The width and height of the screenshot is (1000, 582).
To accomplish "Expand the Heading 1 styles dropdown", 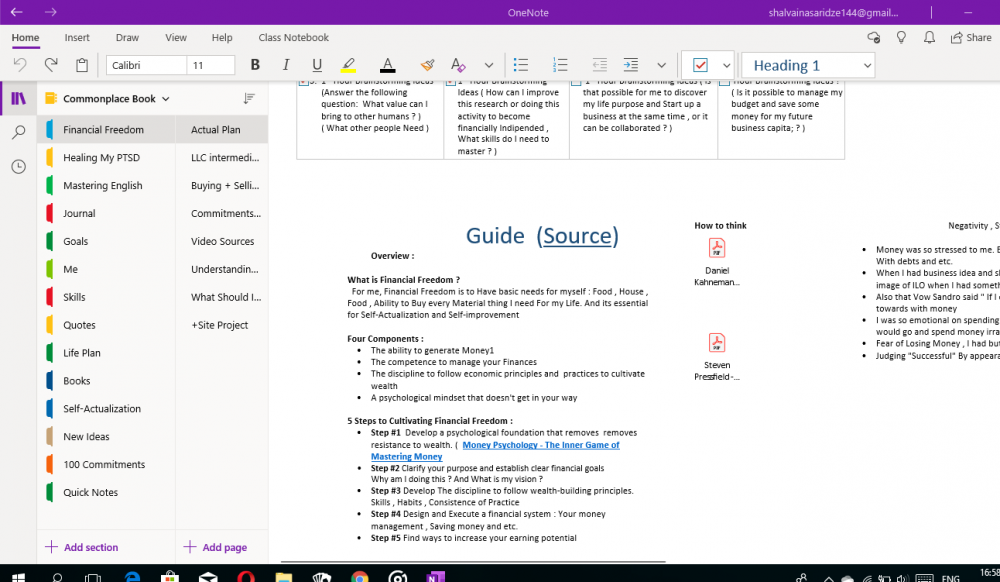I will pyautogui.click(x=866, y=65).
